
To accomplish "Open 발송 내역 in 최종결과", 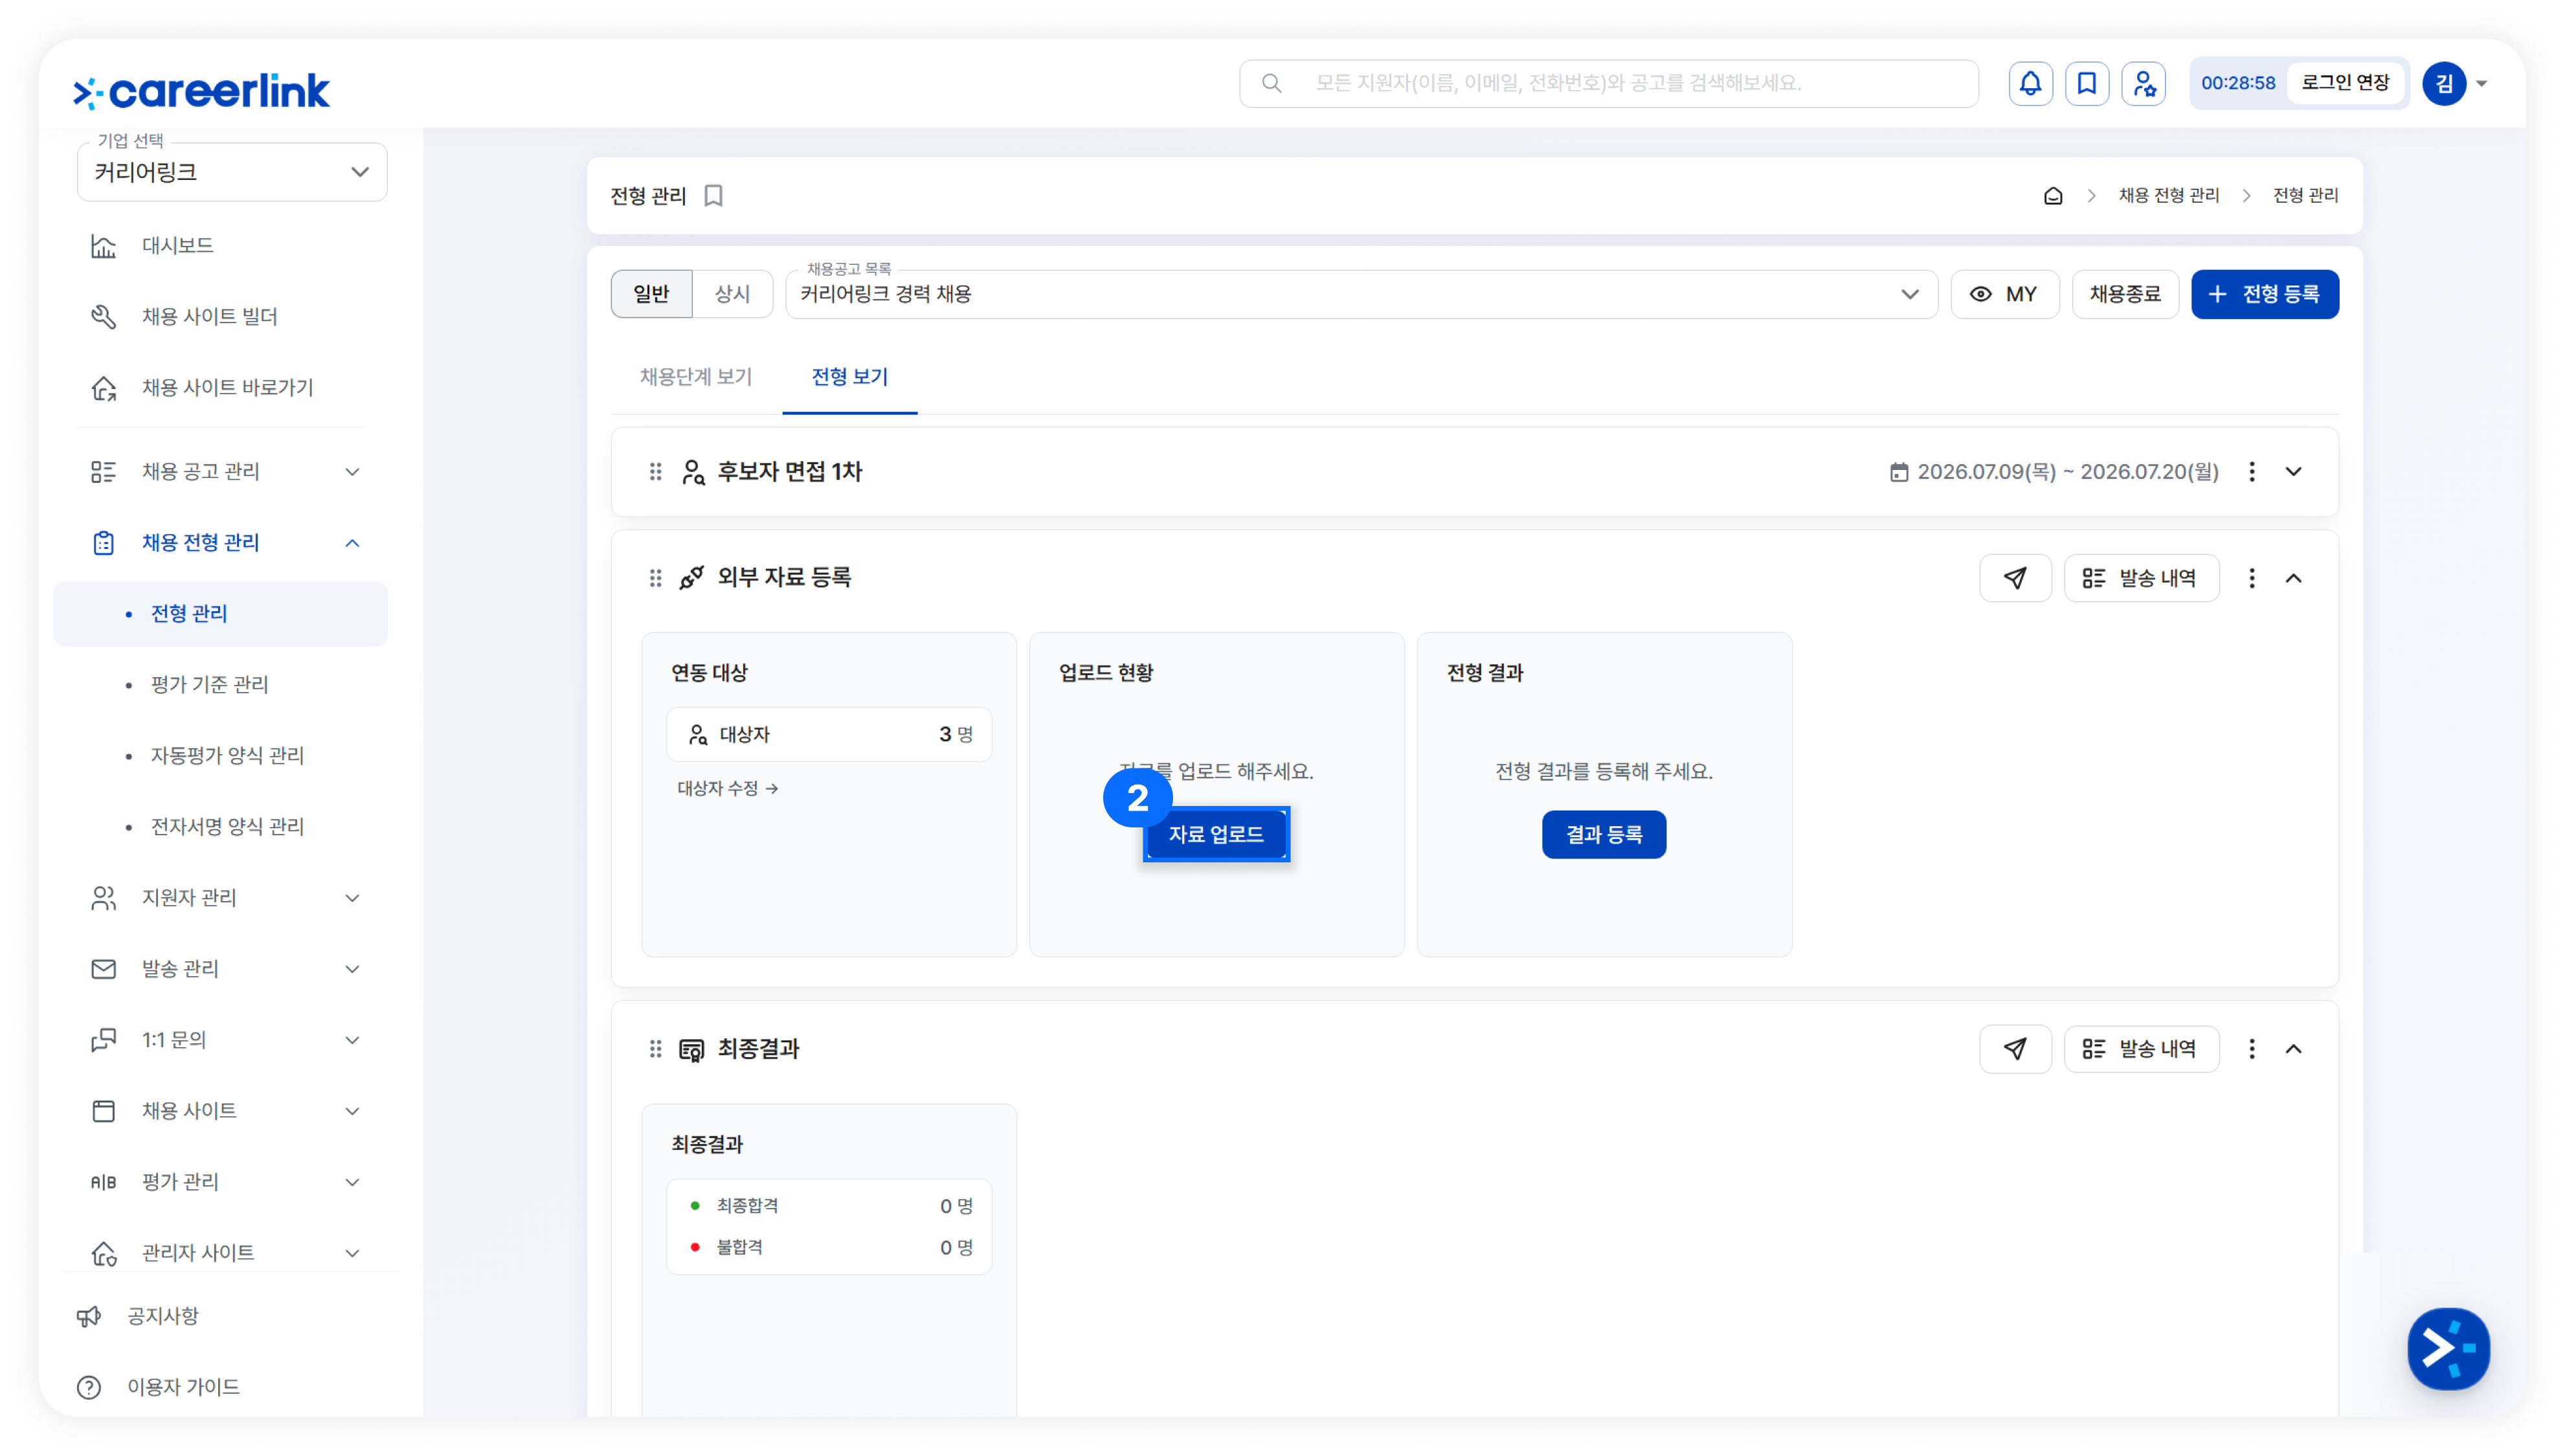I will pos(2141,1049).
